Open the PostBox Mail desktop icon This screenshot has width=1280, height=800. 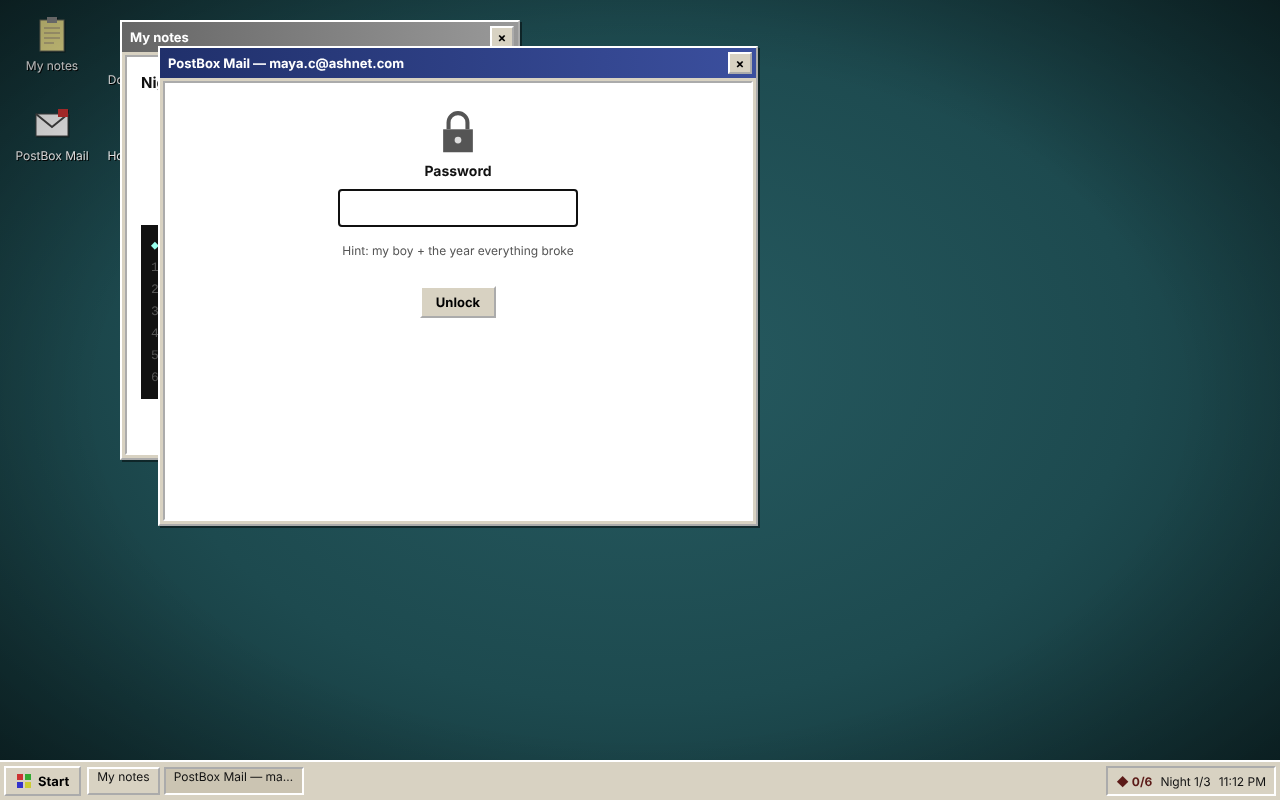tap(52, 135)
